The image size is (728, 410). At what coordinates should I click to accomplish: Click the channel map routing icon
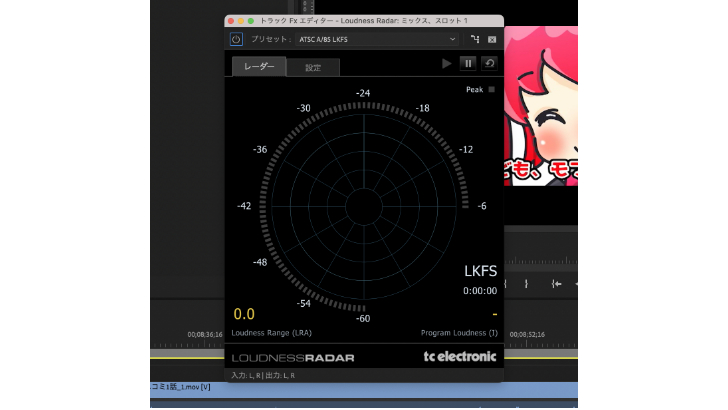(475, 39)
